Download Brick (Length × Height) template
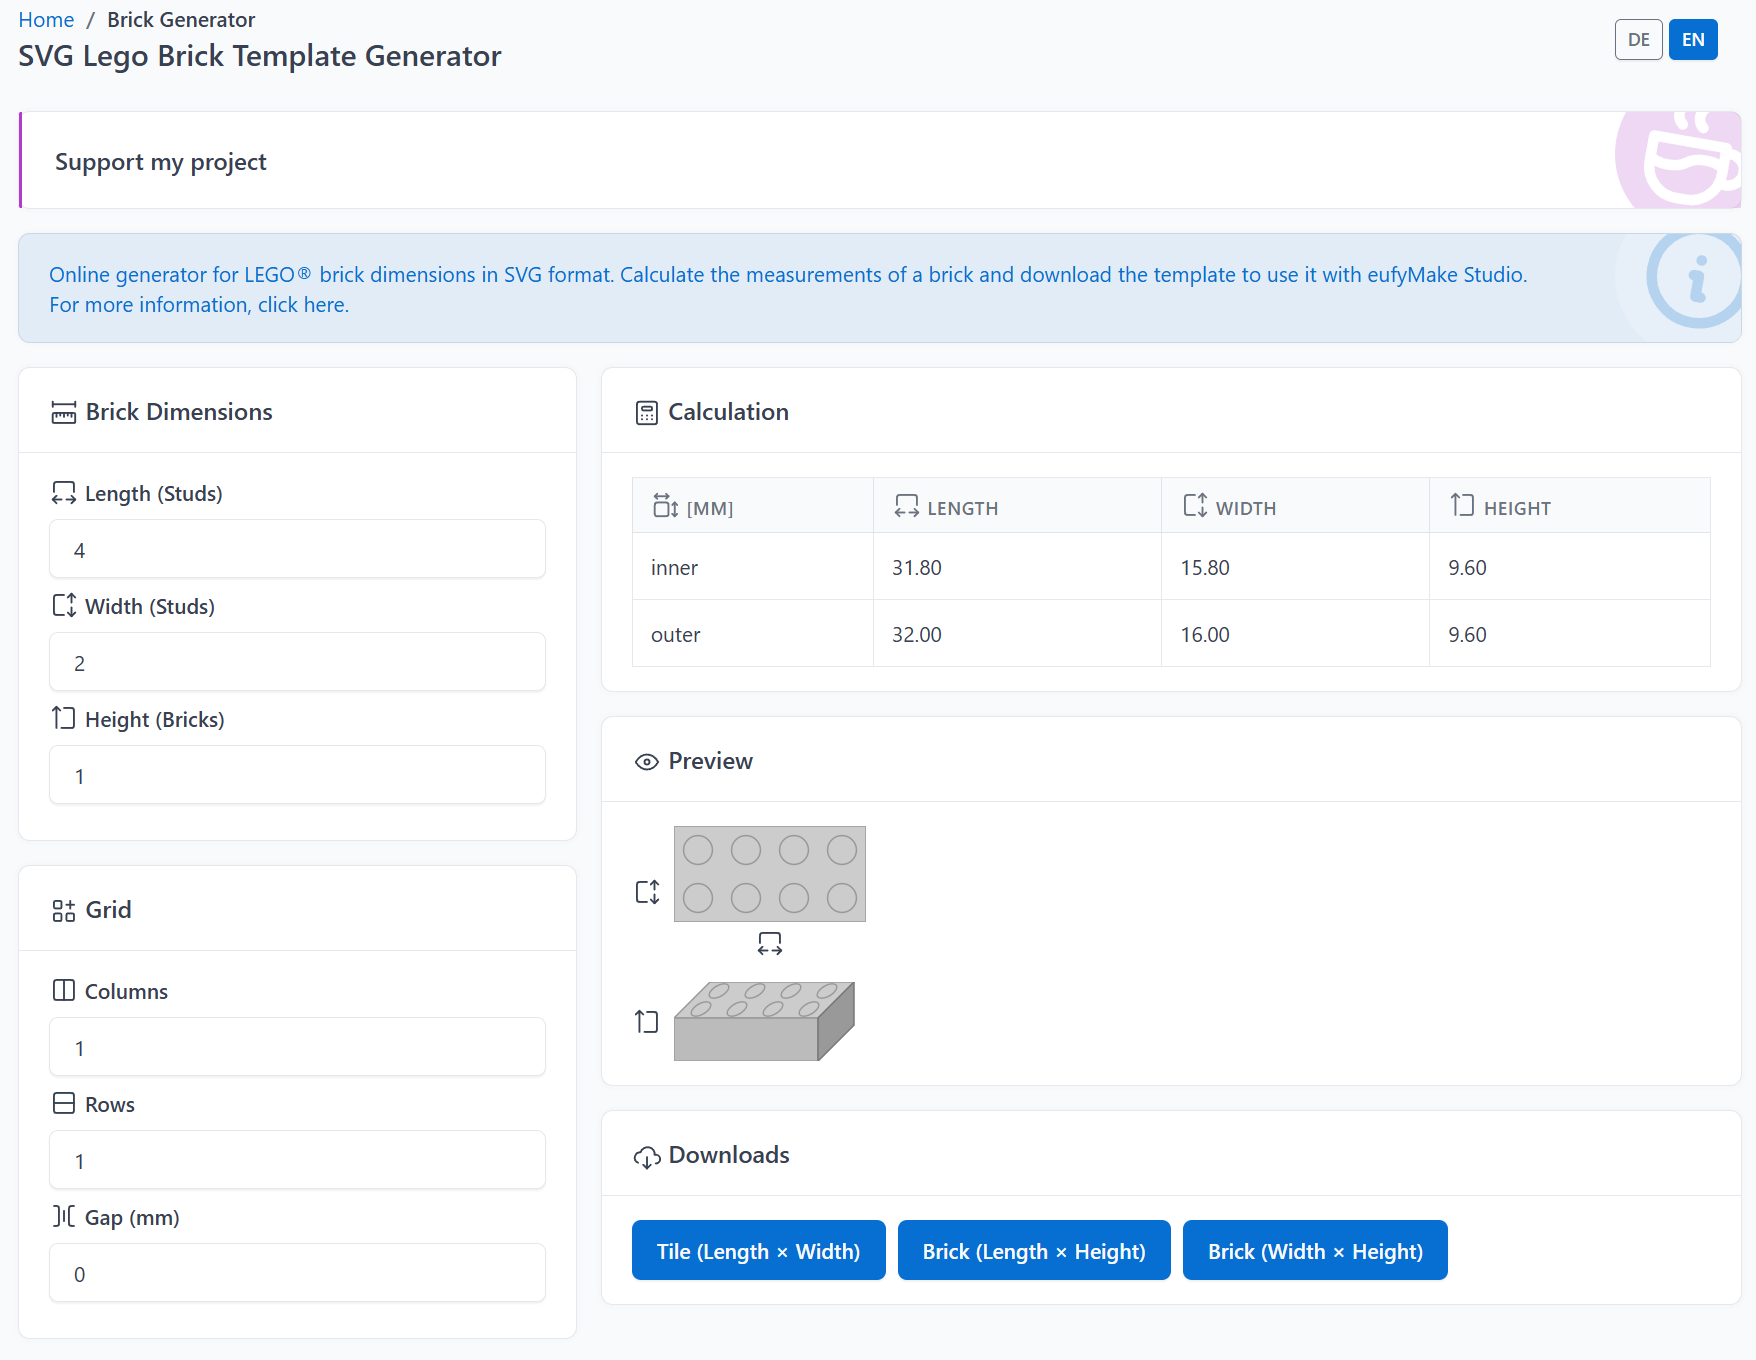The height and width of the screenshot is (1360, 1756). pyautogui.click(x=1034, y=1250)
